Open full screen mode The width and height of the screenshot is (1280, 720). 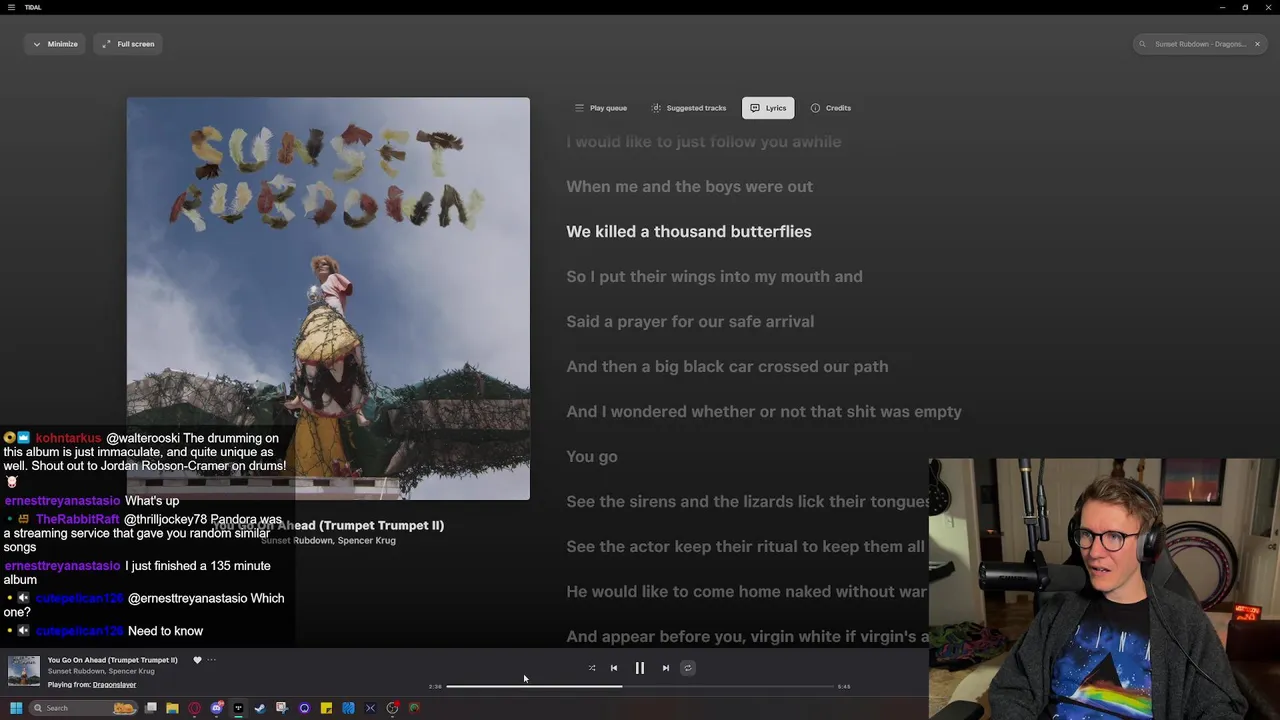coord(128,44)
